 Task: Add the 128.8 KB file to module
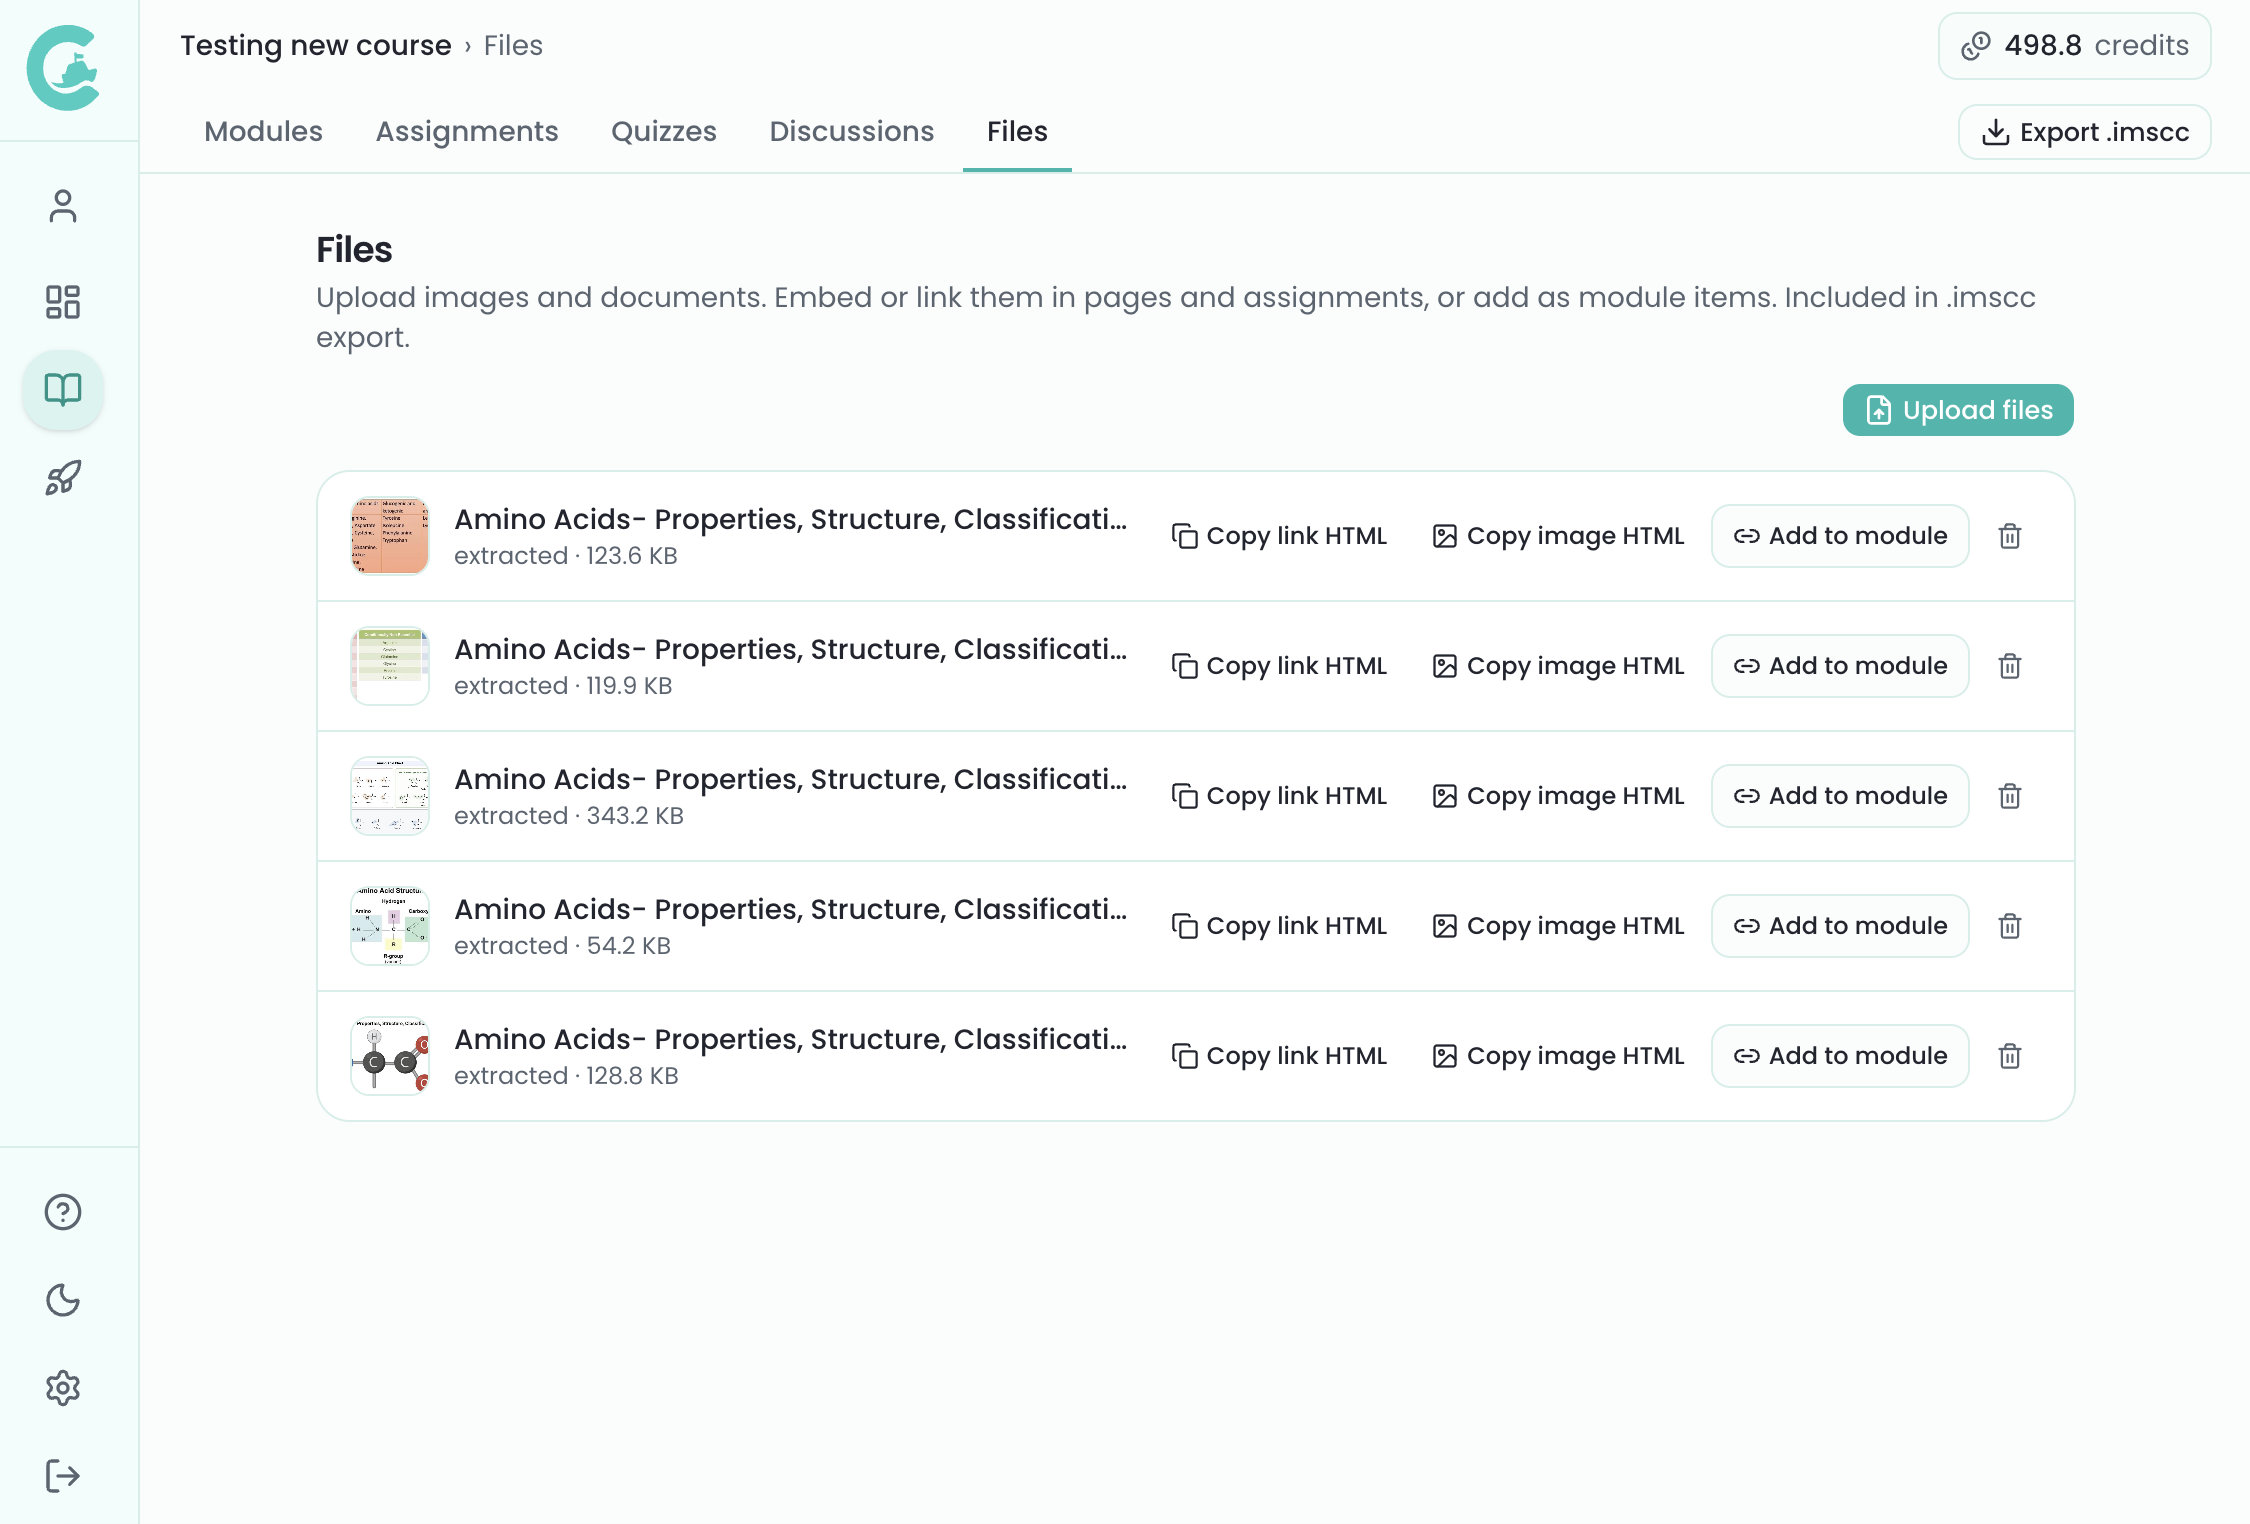coord(1840,1056)
